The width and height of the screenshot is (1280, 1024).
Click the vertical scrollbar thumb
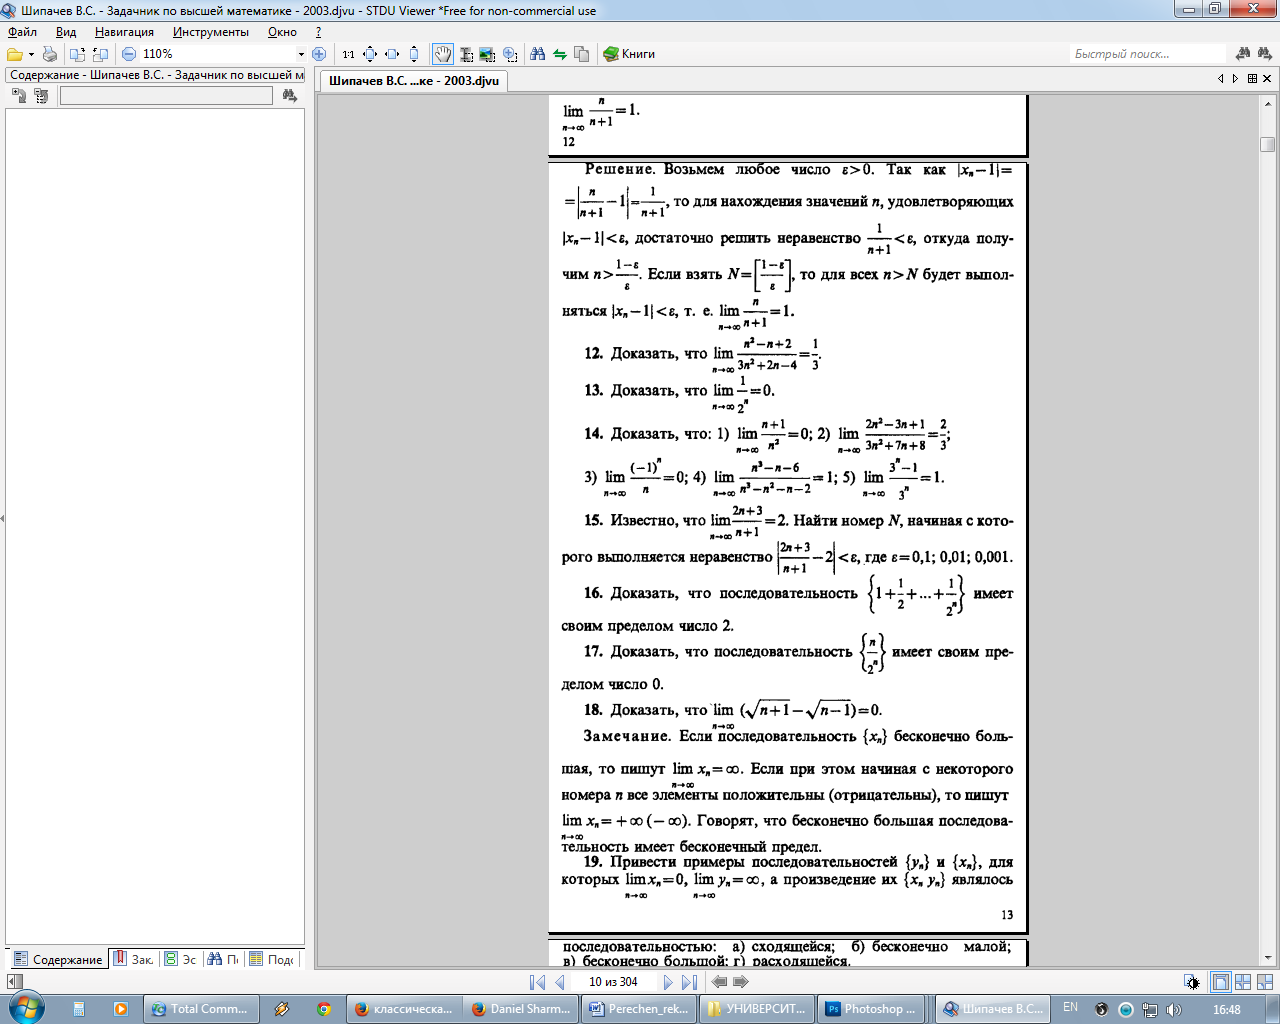tap(1268, 144)
